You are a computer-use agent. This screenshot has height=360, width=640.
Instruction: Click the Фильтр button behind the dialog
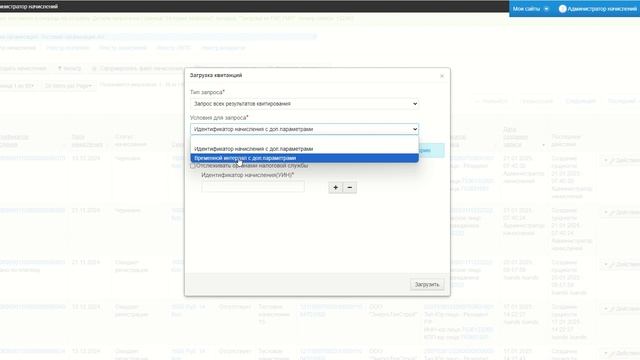tap(69, 69)
